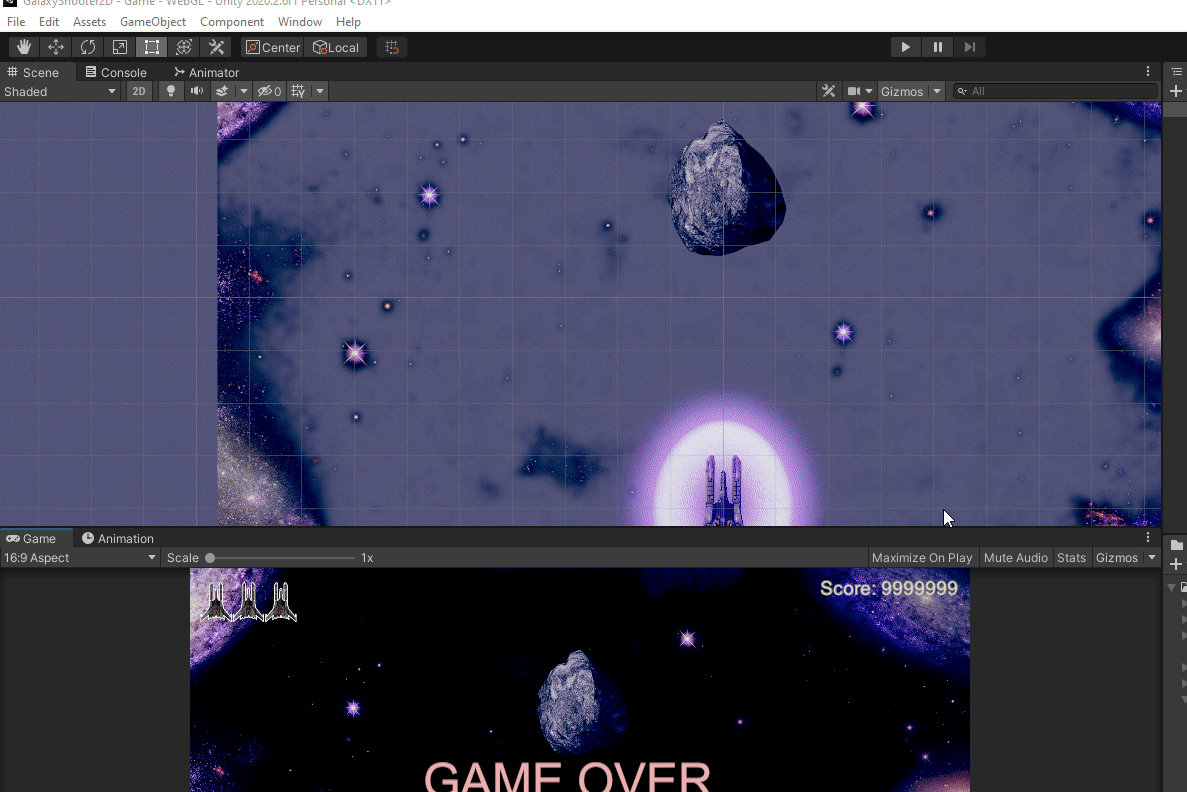This screenshot has height=792, width=1187.
Task: Switch to the Animator tab
Action: 206,72
